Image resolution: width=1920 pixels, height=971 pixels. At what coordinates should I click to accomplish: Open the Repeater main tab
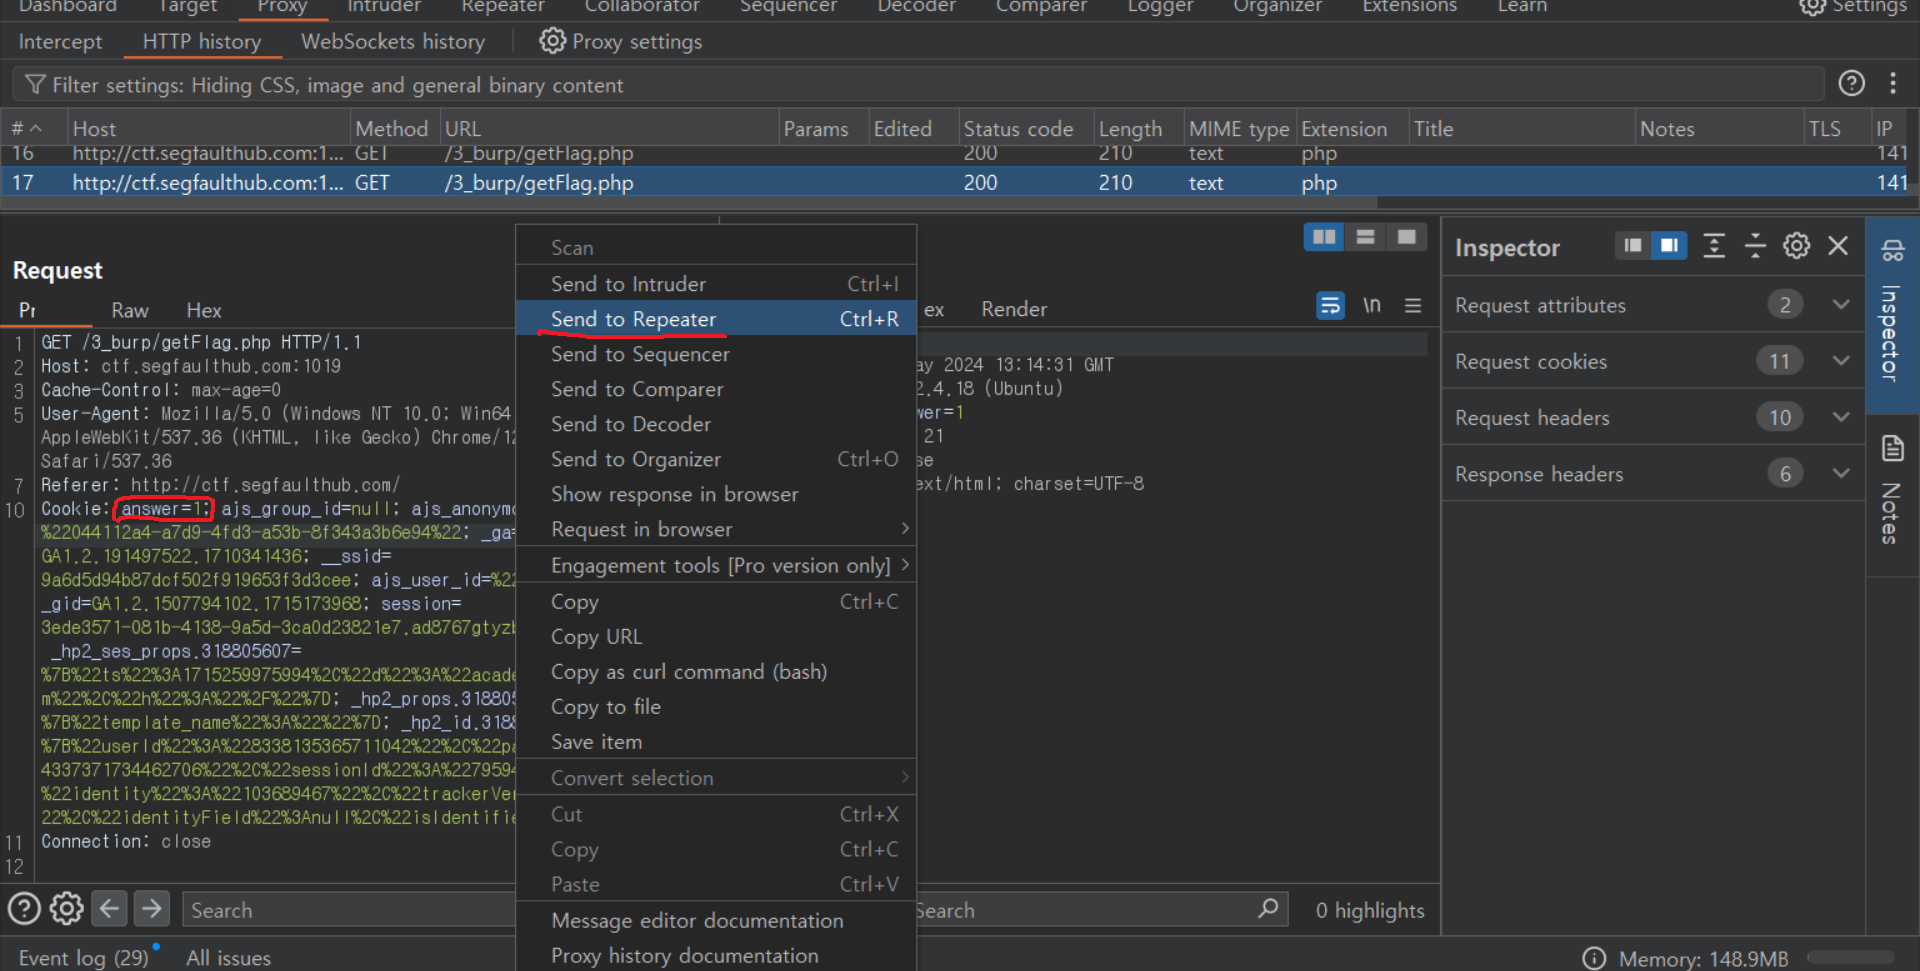(x=503, y=7)
